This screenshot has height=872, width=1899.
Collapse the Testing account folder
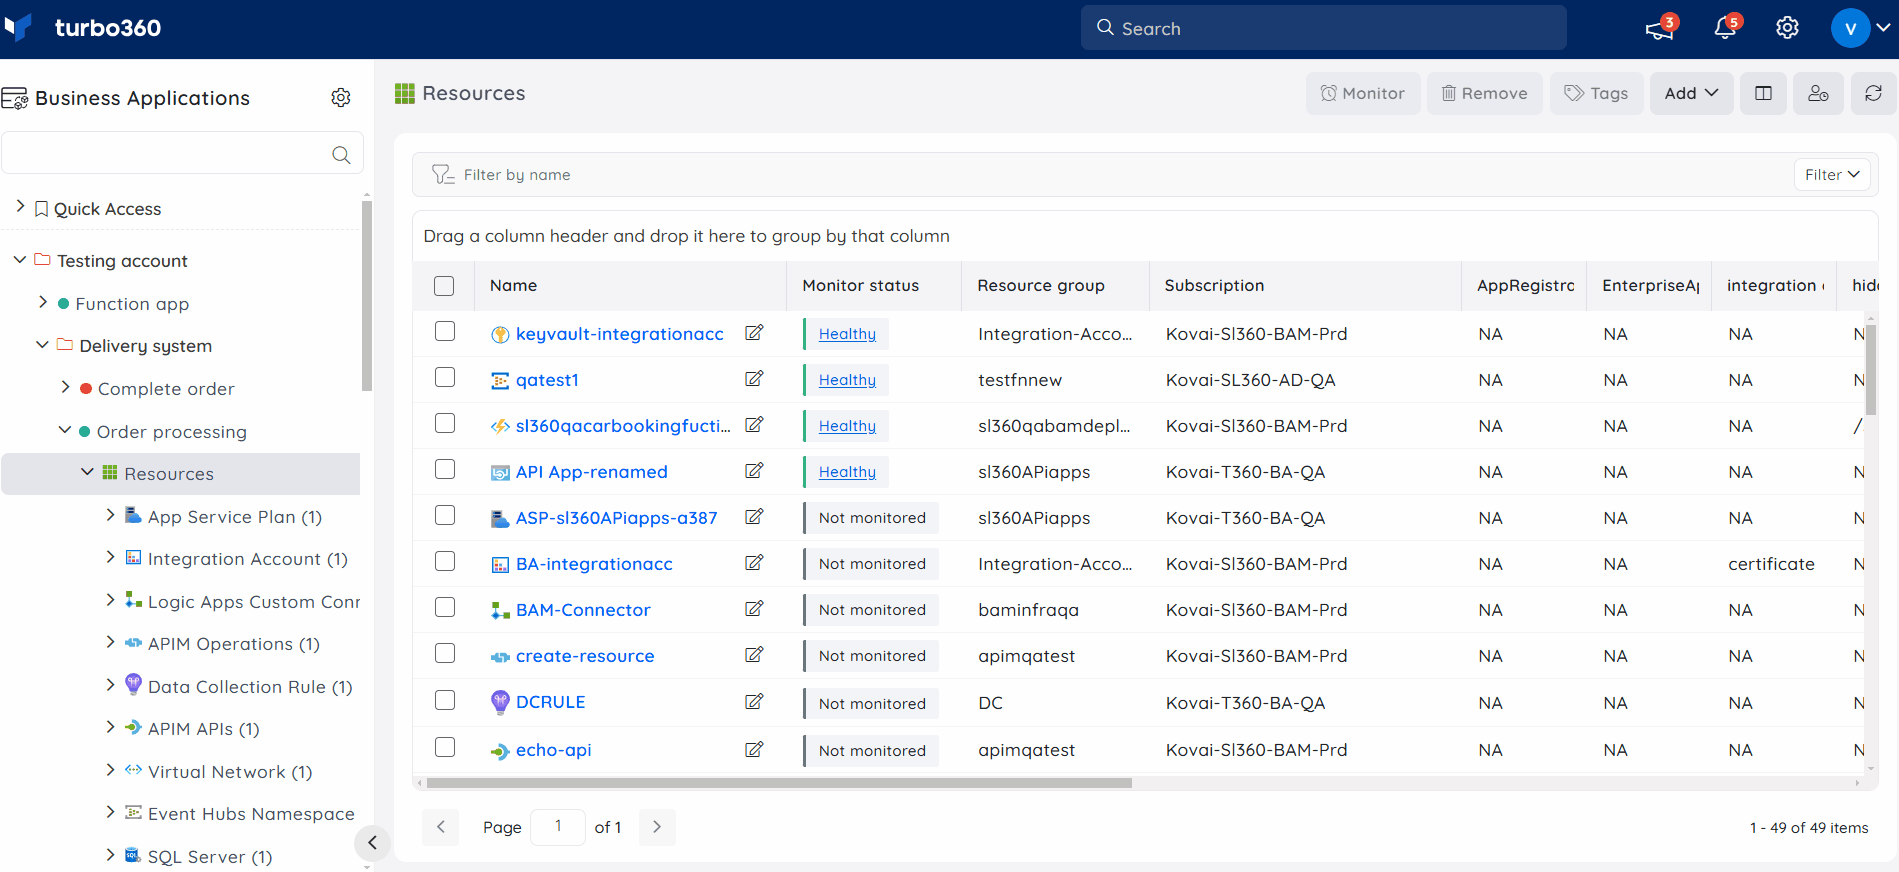pos(20,260)
